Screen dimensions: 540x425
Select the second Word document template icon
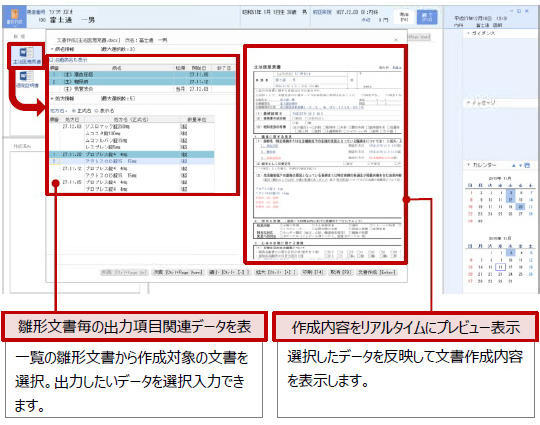pos(27,80)
